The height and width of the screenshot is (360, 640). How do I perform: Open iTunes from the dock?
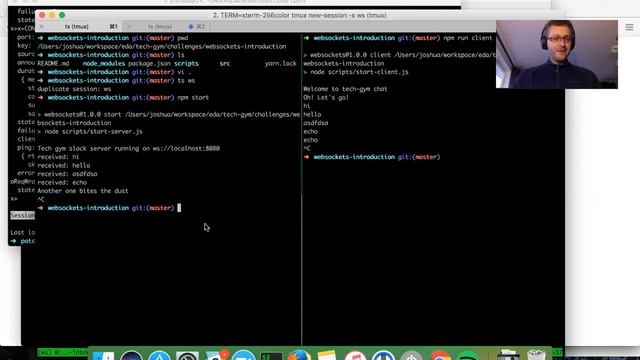coord(355,356)
